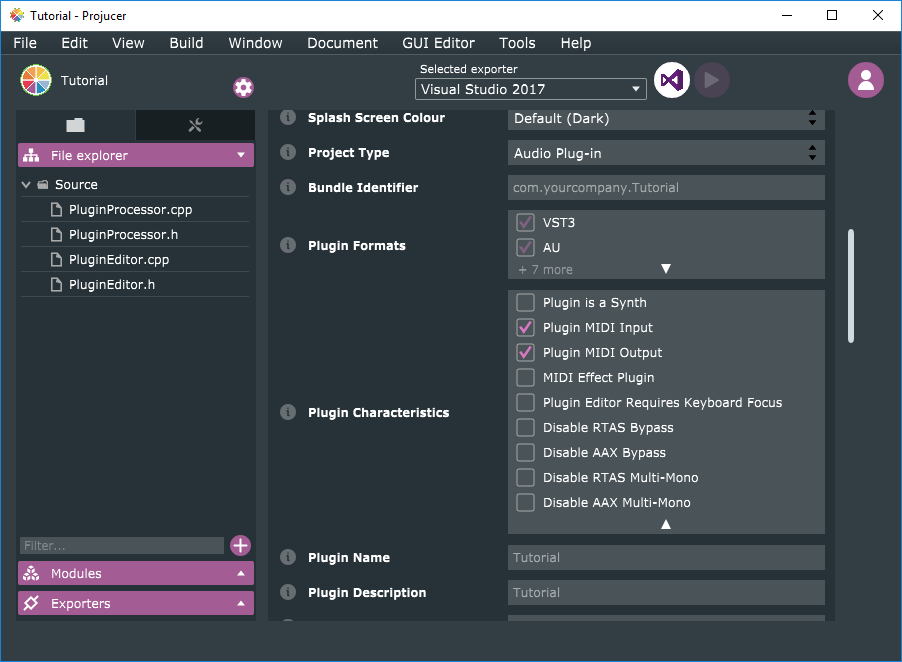Enable Plugin Editor Requires Keyboard Focus
Viewport: 902px width, 662px height.
[525, 403]
